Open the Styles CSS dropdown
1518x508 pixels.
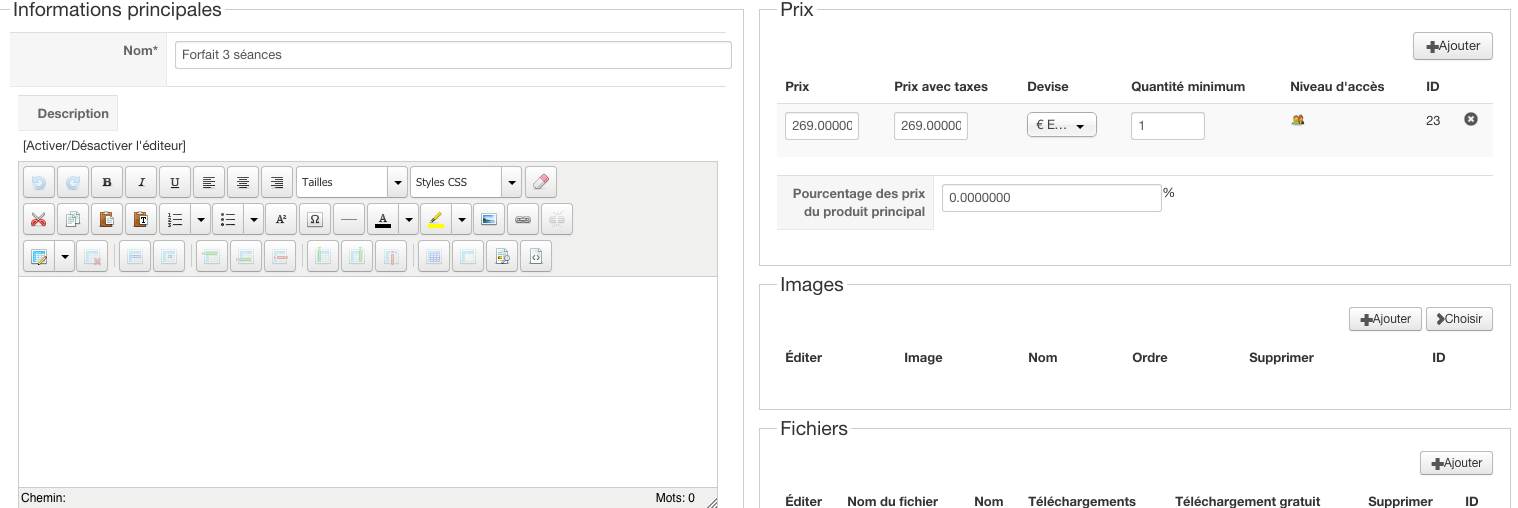(512, 183)
